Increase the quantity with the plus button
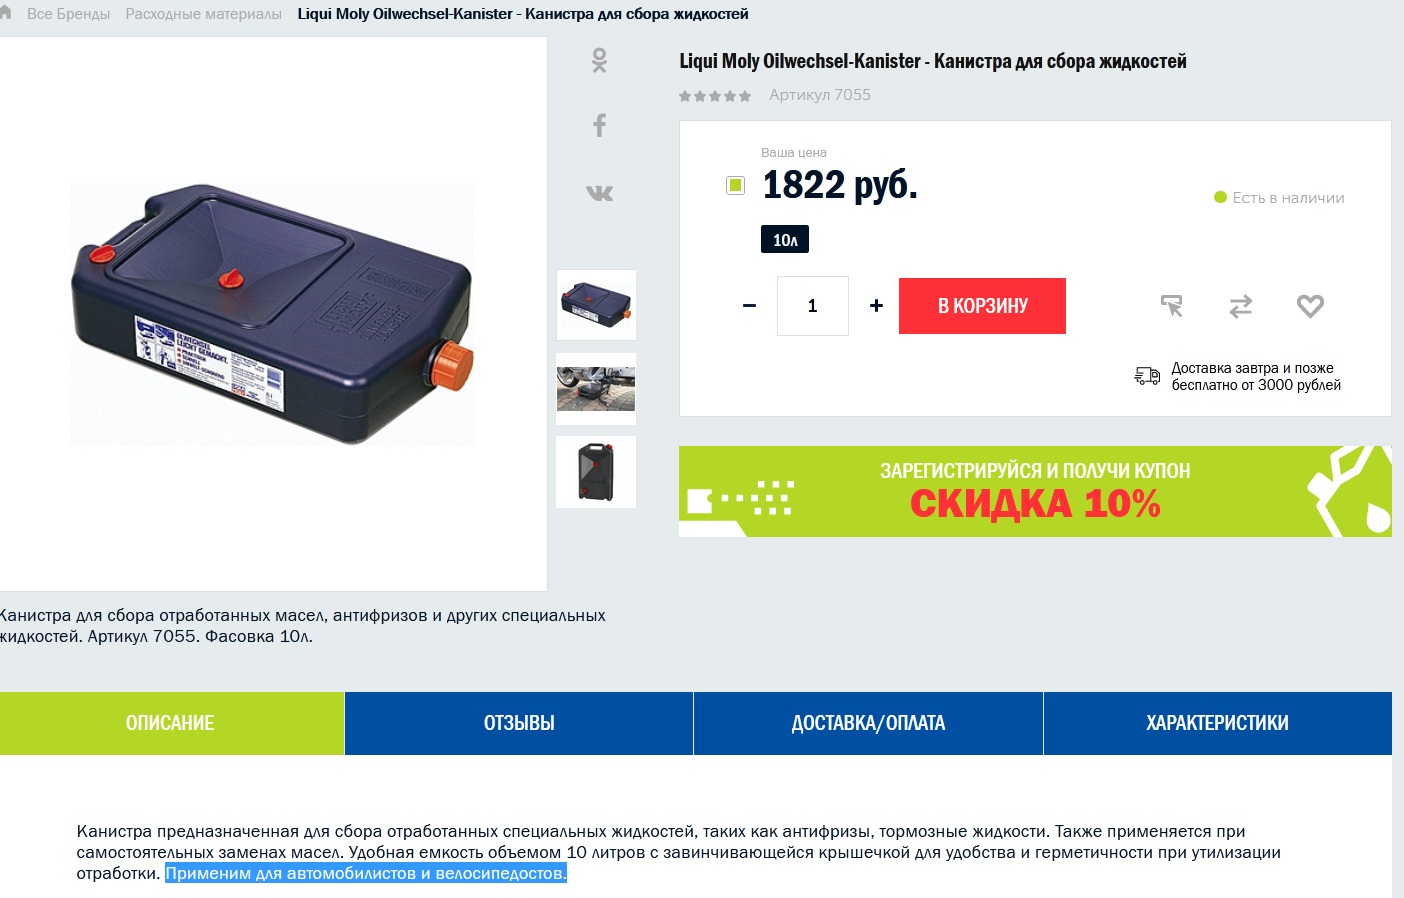The width and height of the screenshot is (1404, 898). 876,306
